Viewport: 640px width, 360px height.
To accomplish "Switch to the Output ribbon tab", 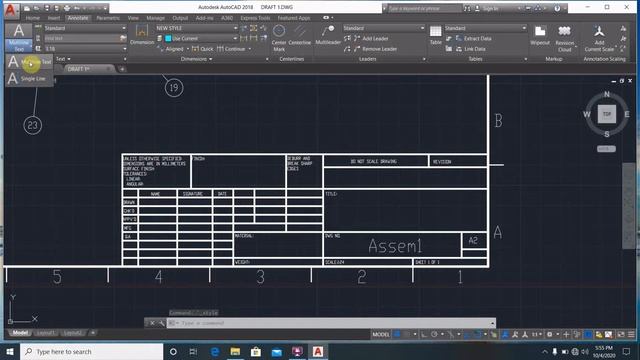I will (180, 18).
